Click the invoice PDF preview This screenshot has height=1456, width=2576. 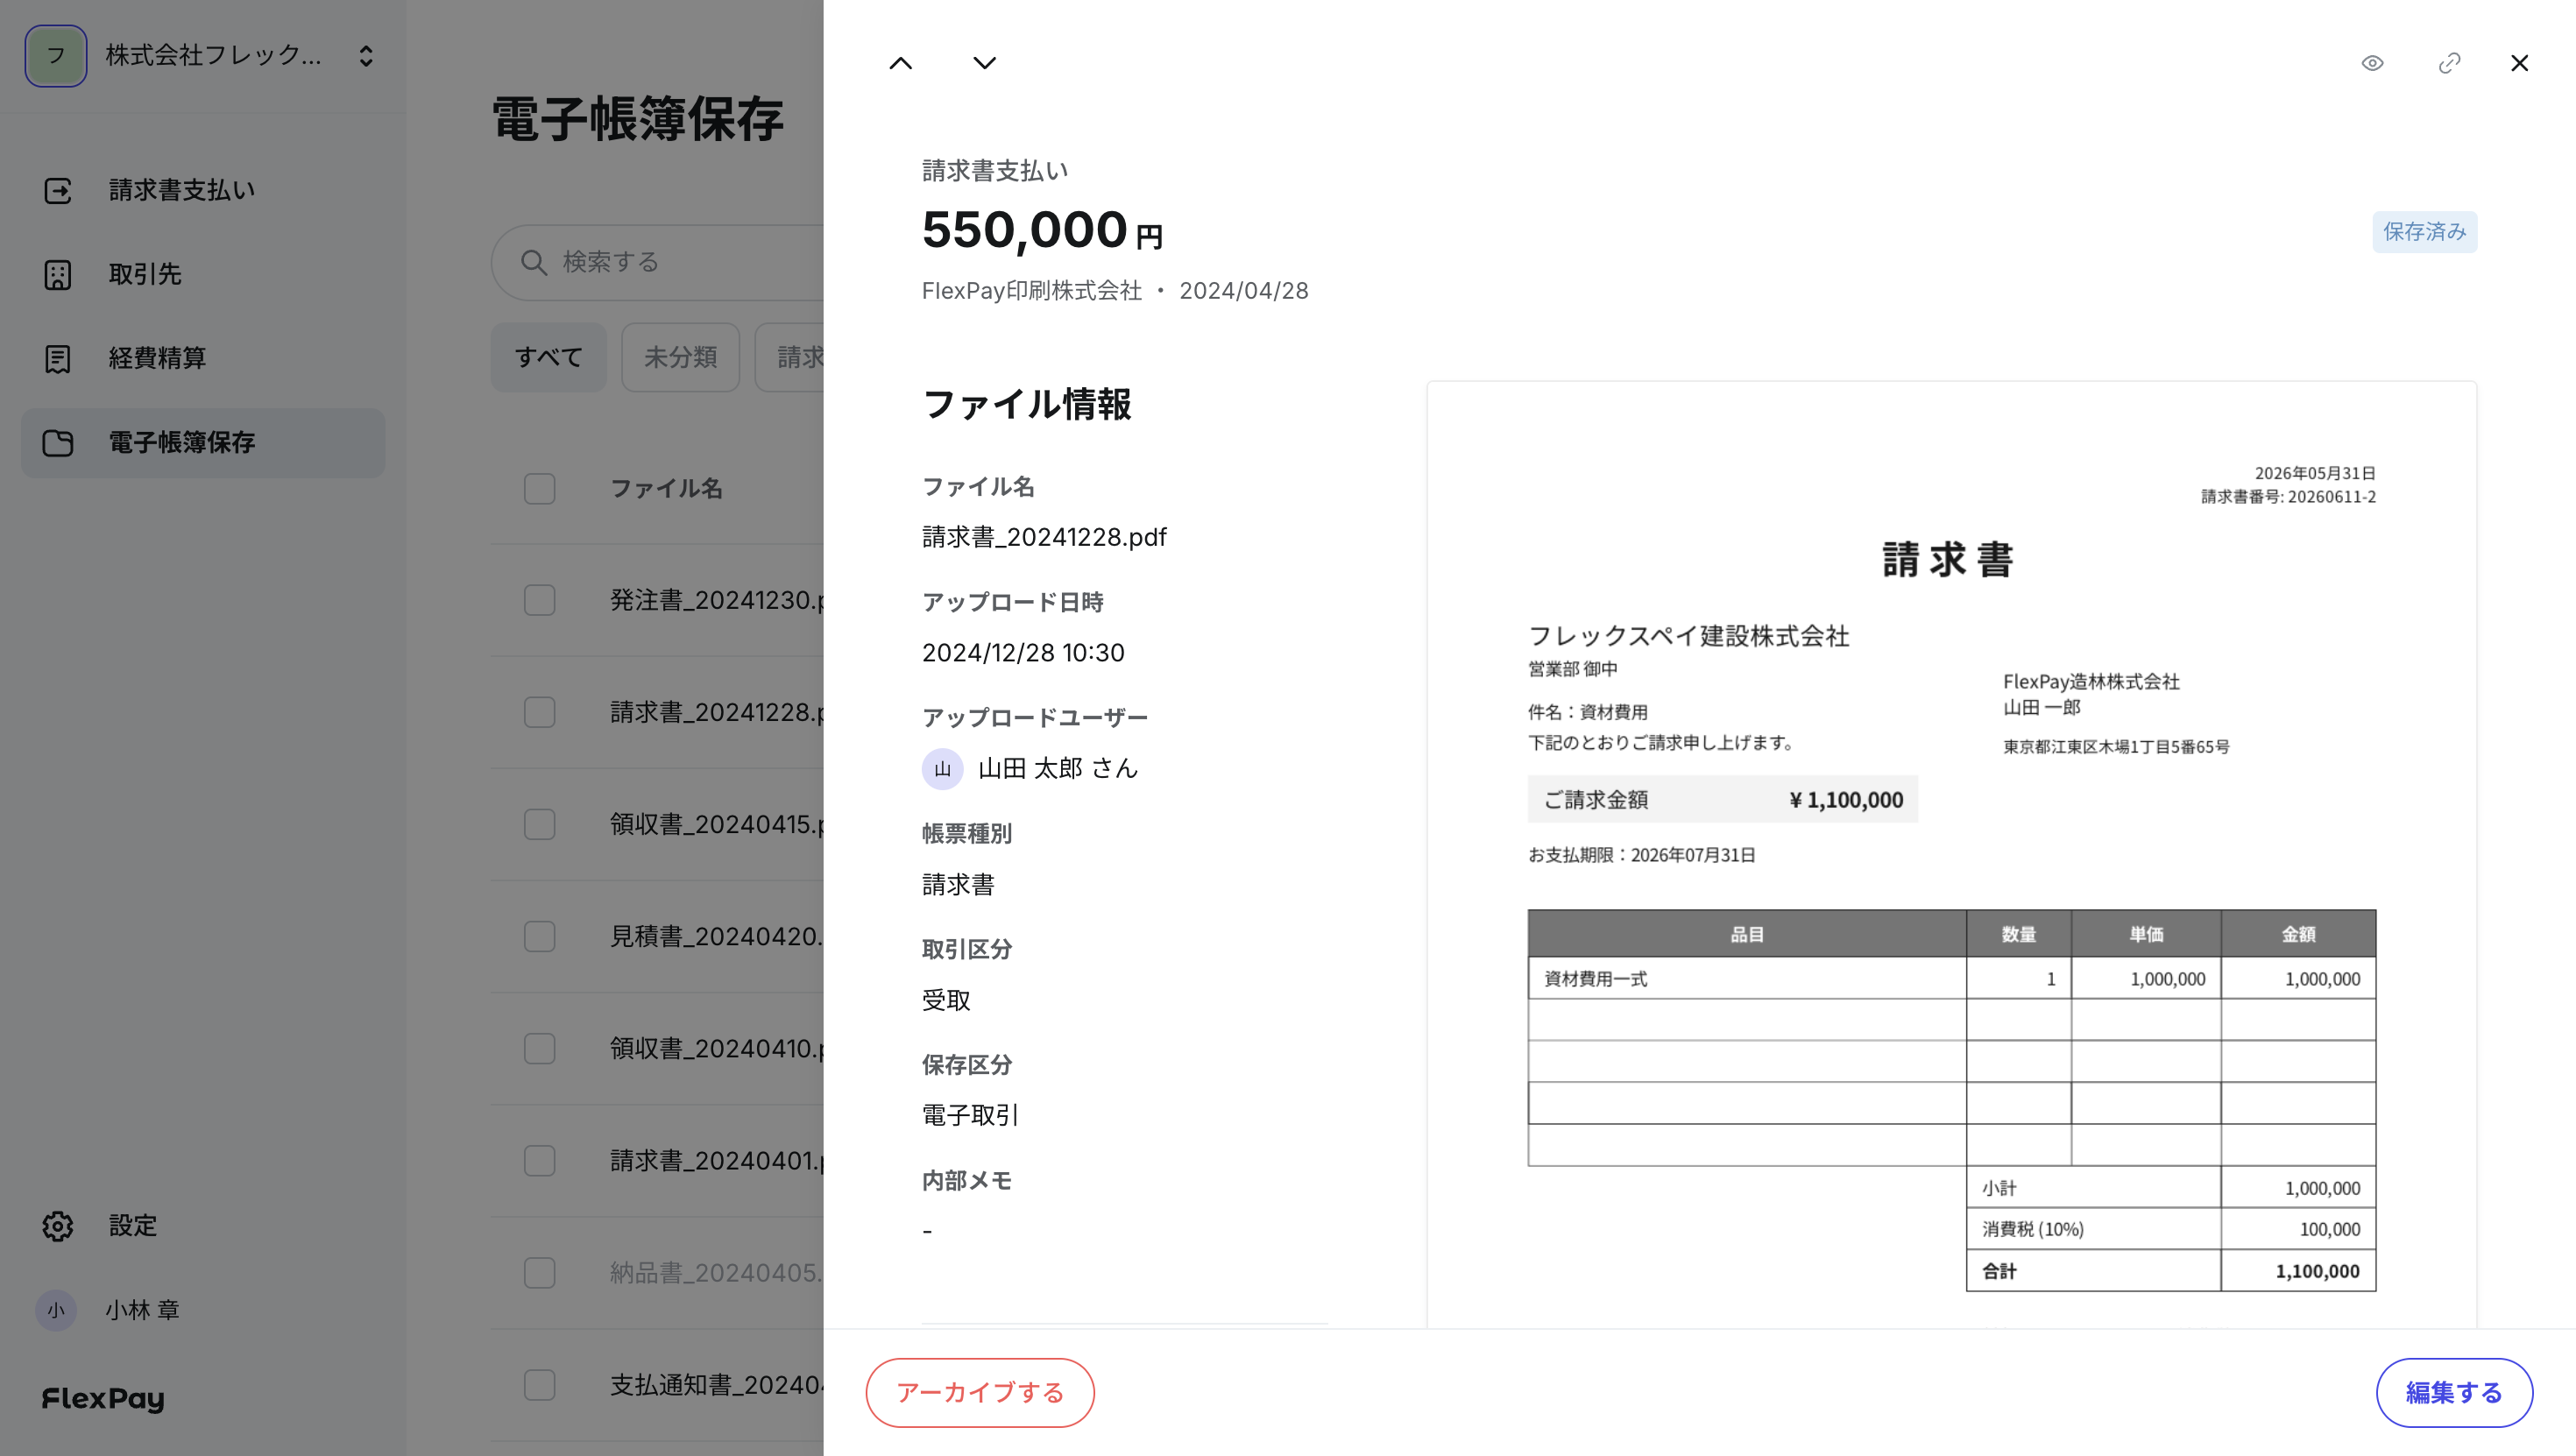1951,855
